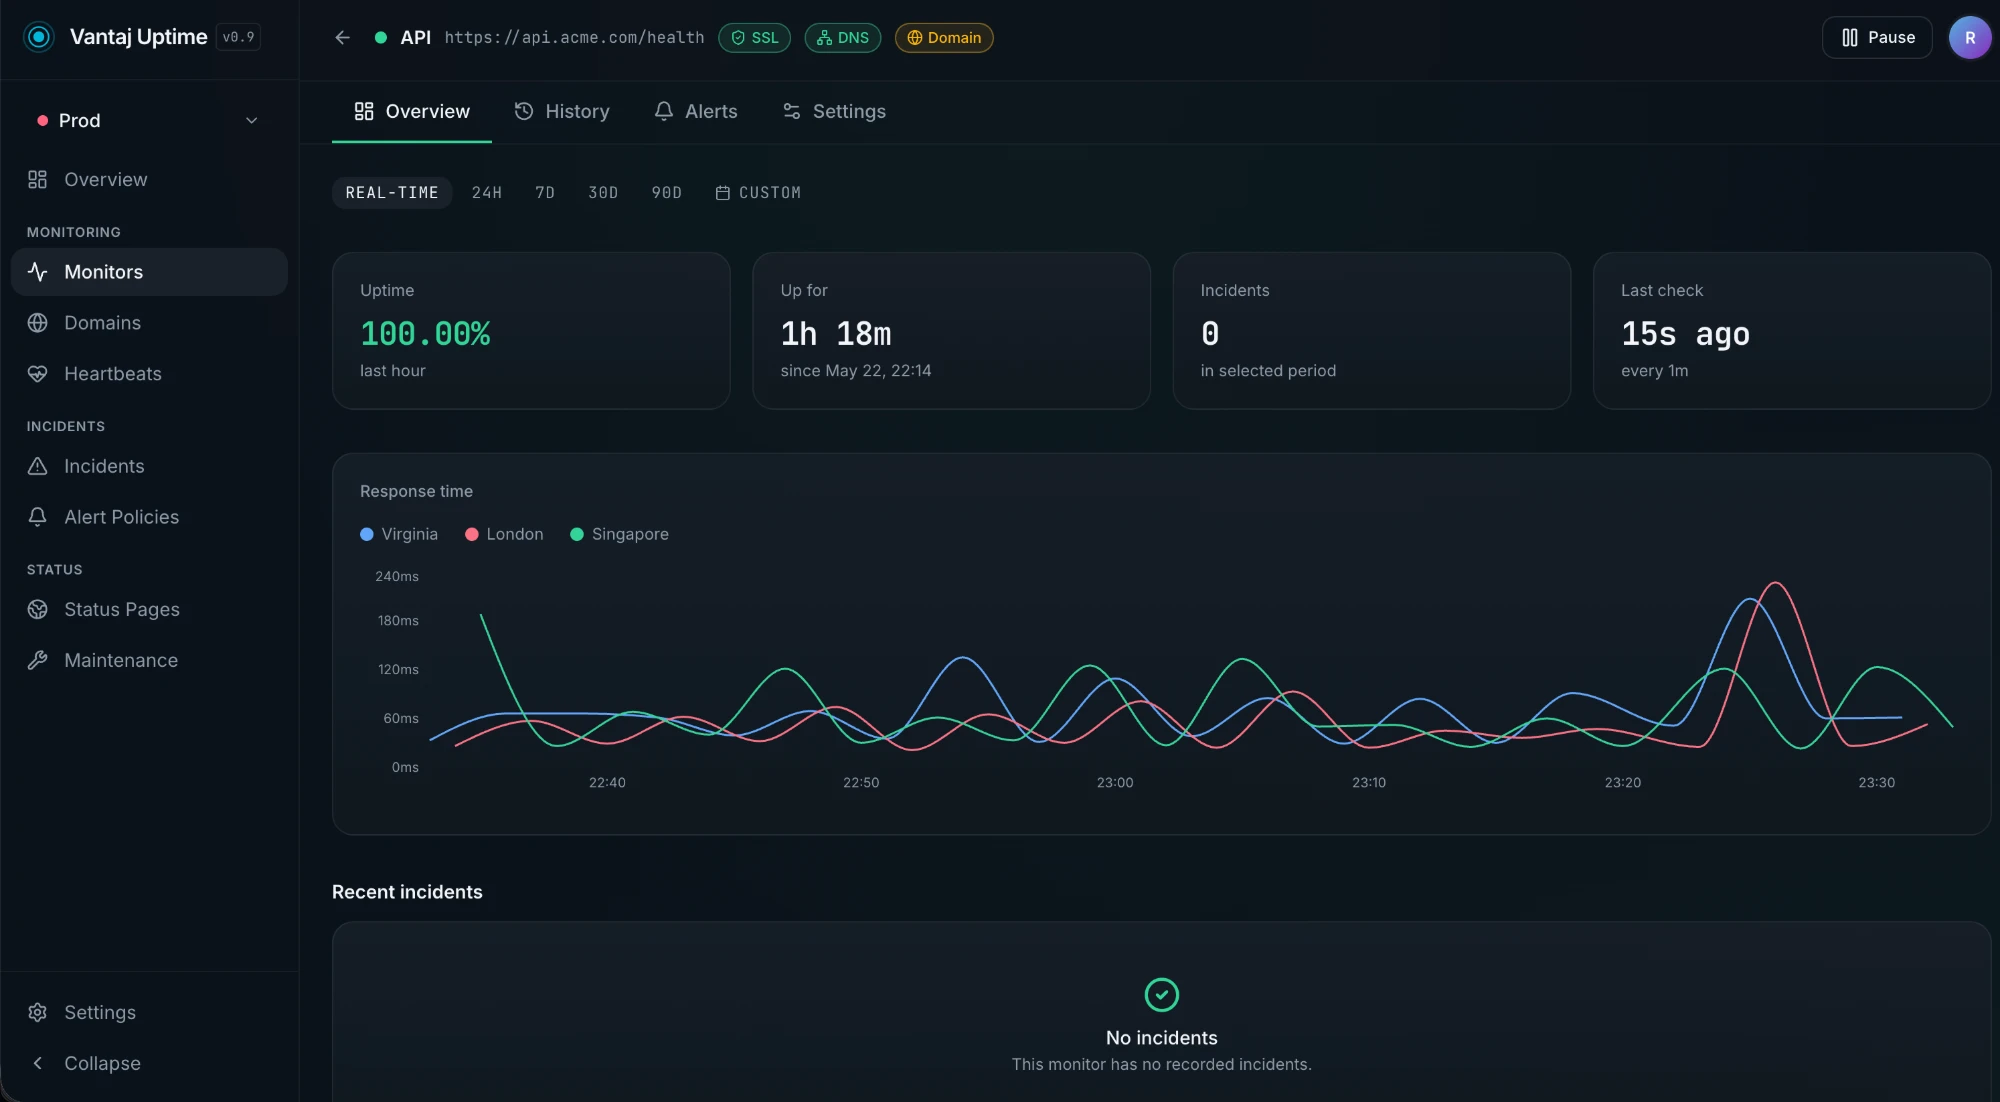This screenshot has width=2000, height=1102.
Task: Switch to the Alerts tab
Action: [x=696, y=111]
